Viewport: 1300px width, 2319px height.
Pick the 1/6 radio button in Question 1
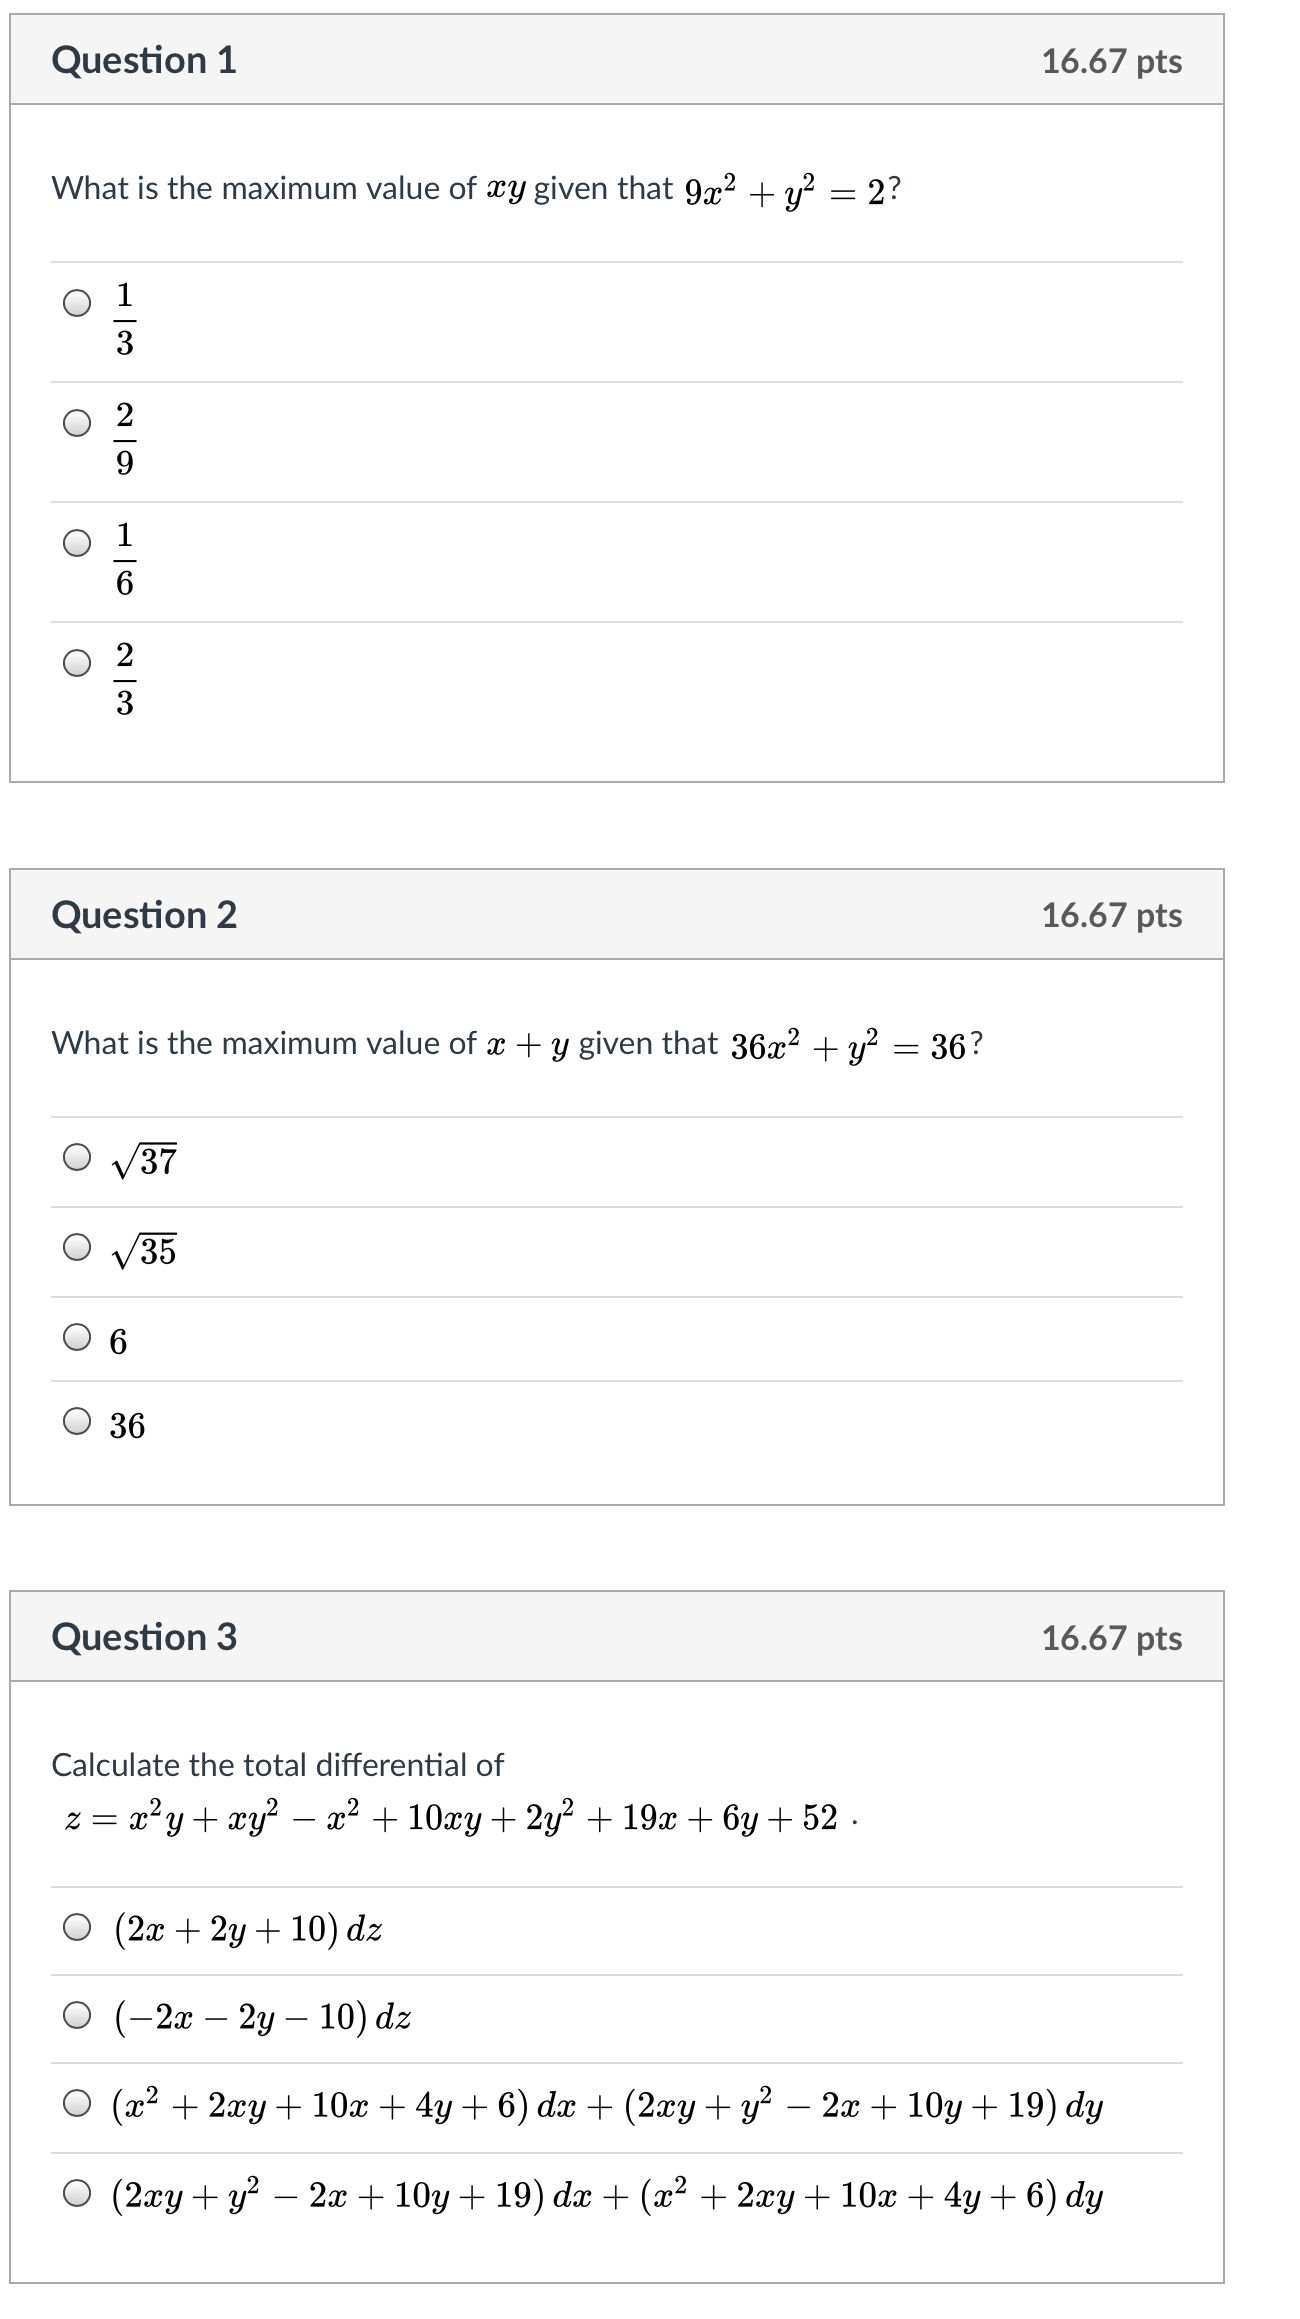coord(77,543)
